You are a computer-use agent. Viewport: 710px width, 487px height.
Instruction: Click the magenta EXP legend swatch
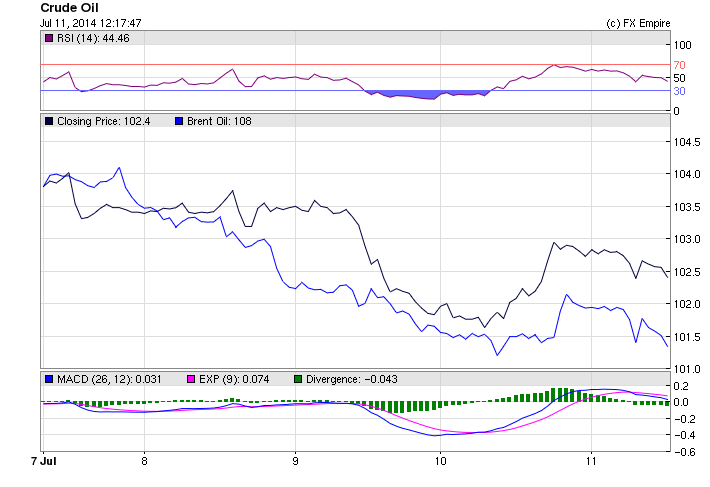tap(191, 379)
